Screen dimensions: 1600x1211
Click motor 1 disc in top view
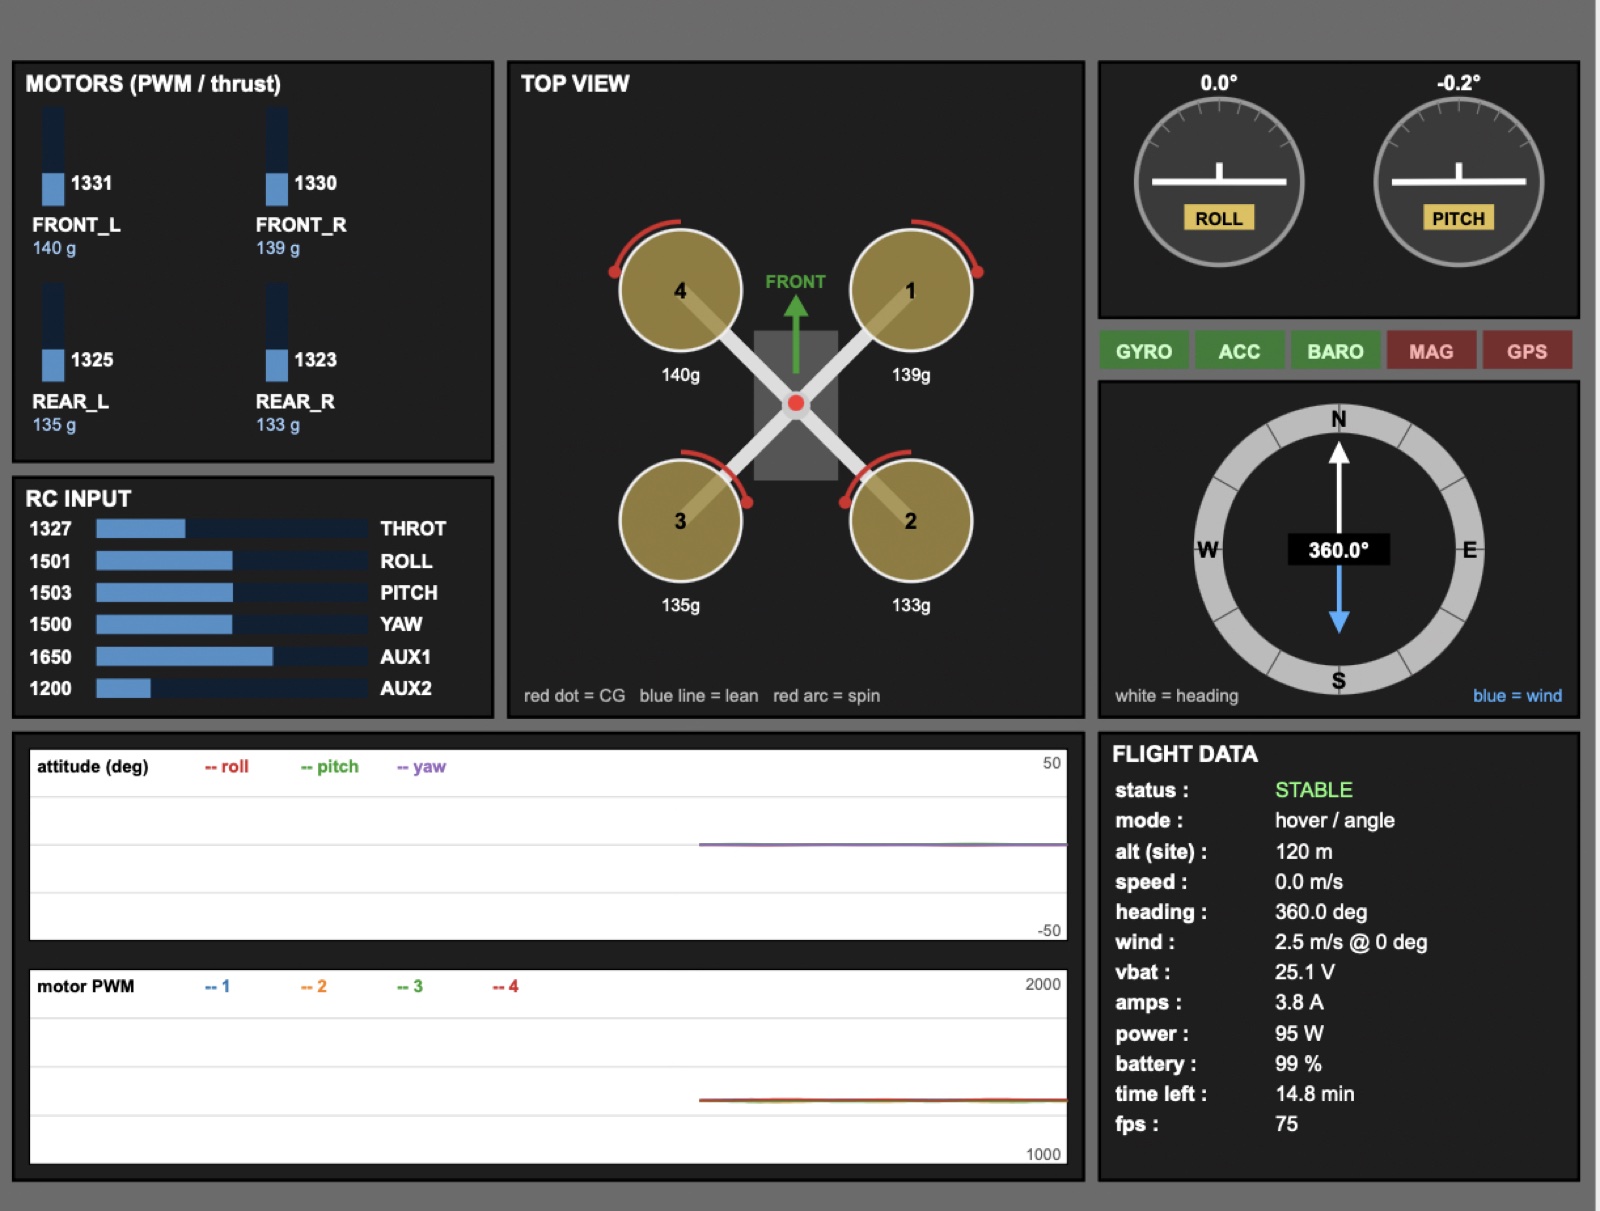(911, 290)
